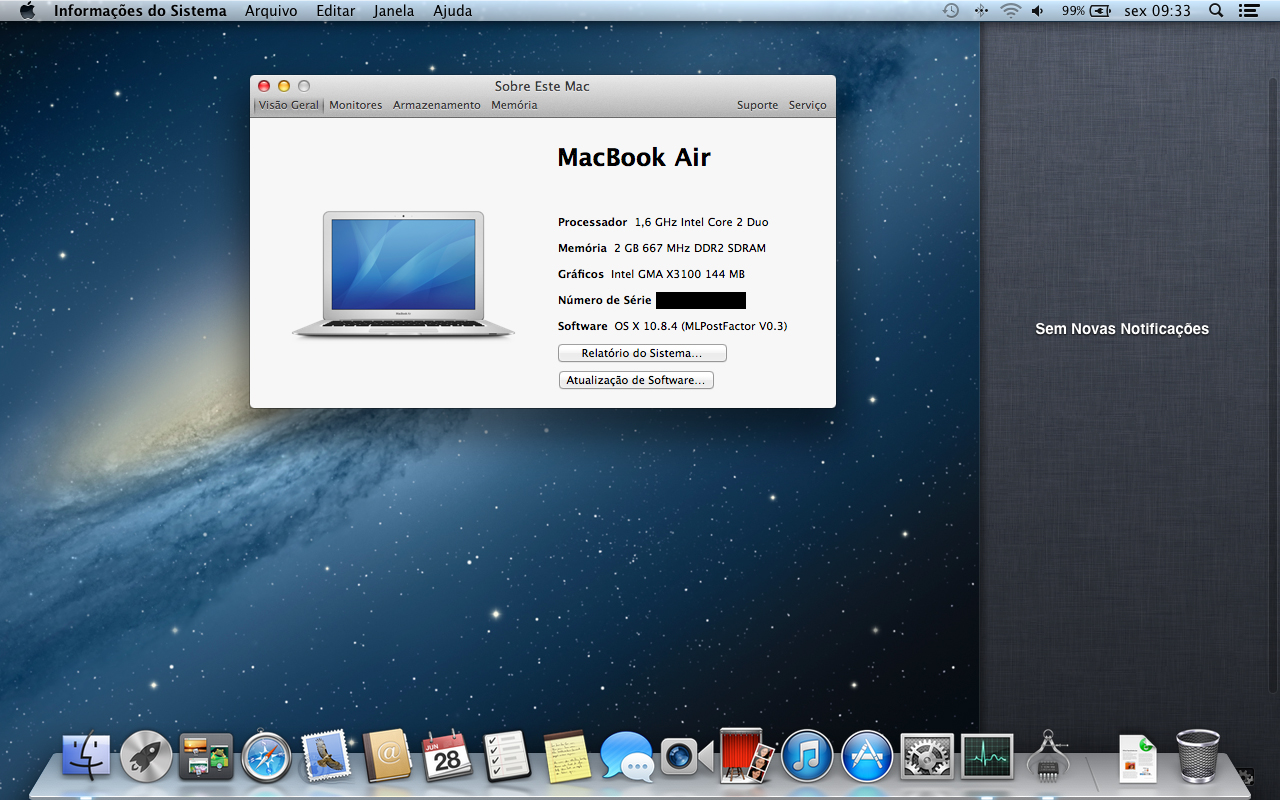Open Photo Booth icon in Dock
The height and width of the screenshot is (800, 1280).
[x=747, y=756]
